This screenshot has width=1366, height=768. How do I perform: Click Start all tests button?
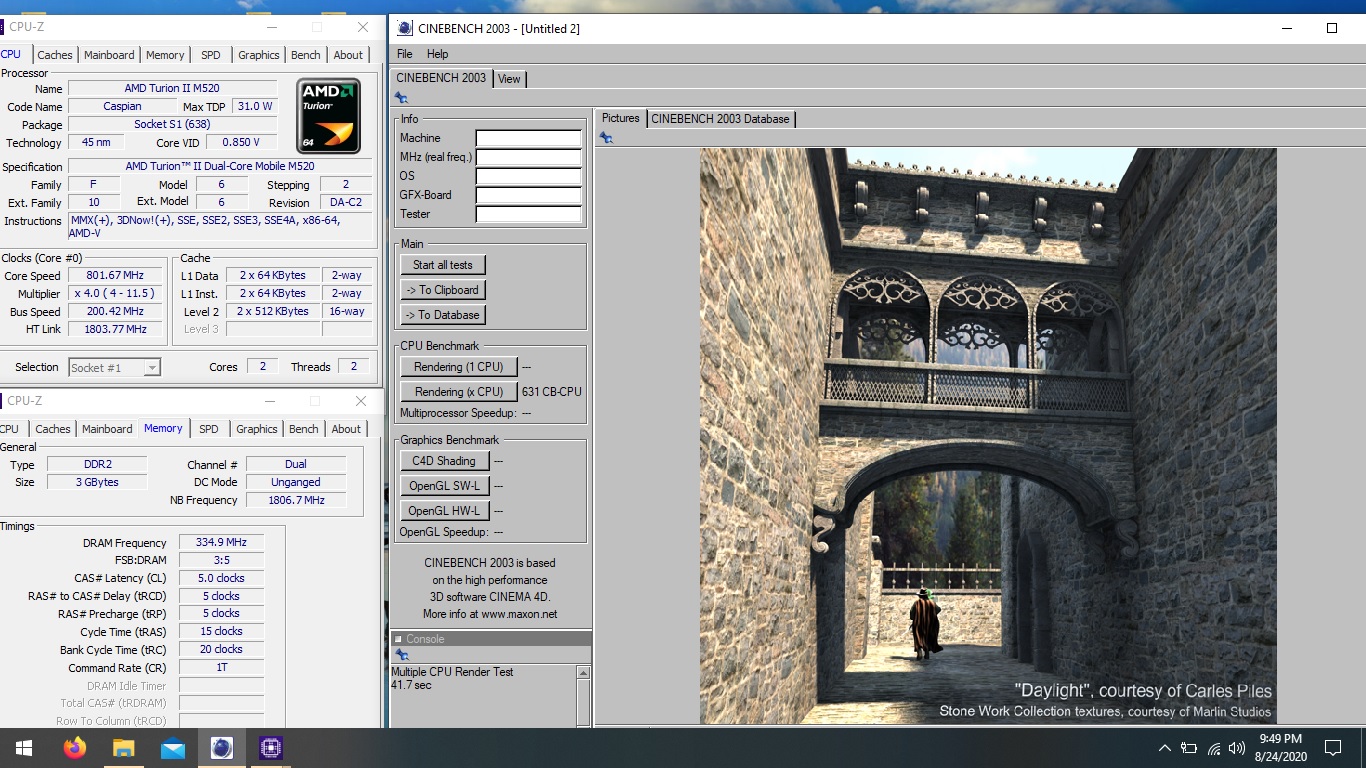click(x=443, y=265)
